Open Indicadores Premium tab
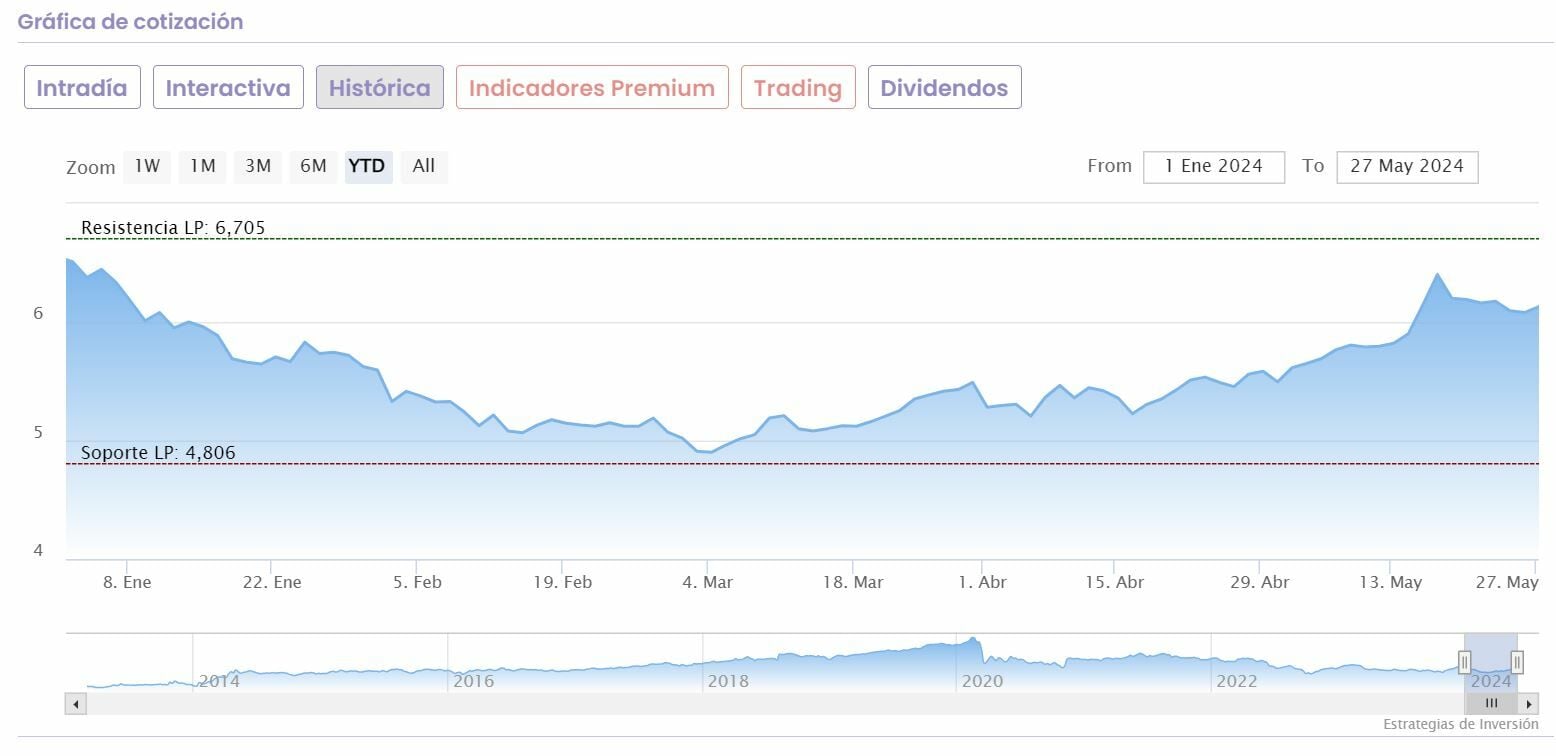Image resolution: width=1556 pixels, height=756 pixels. click(x=592, y=88)
